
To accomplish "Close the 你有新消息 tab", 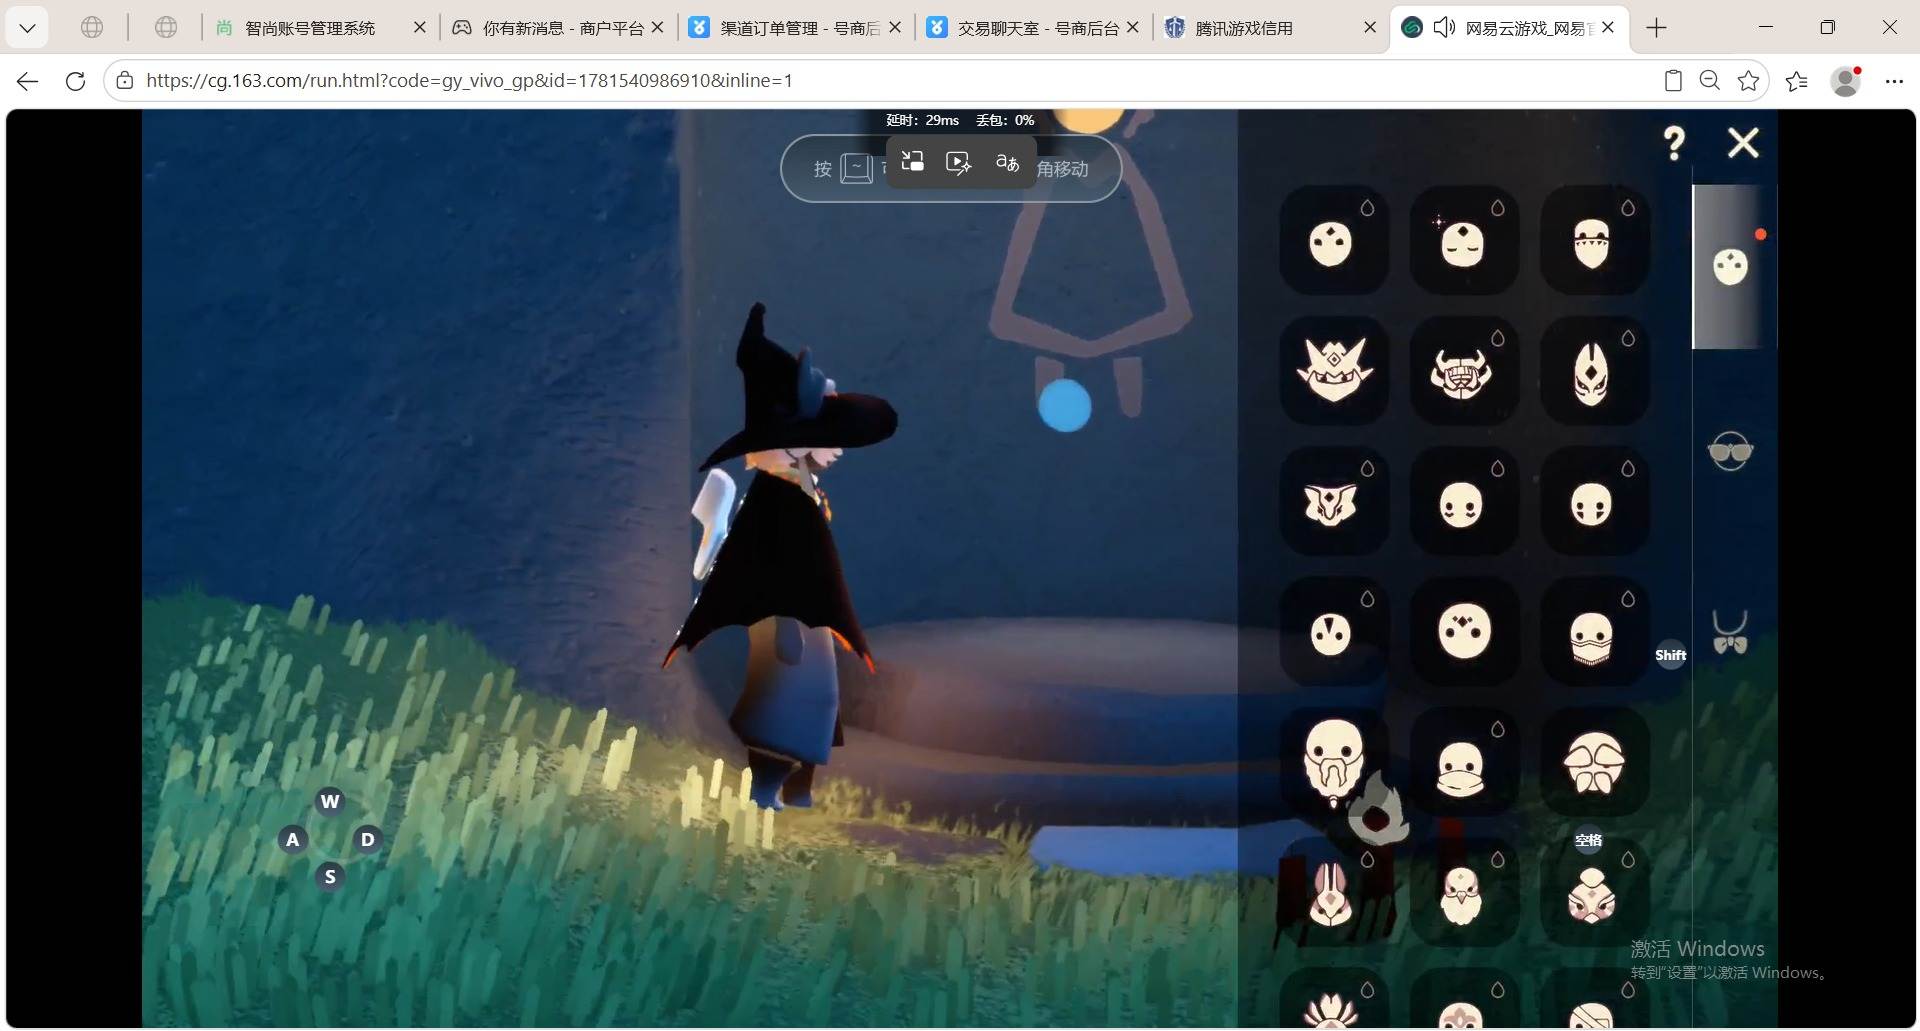I will pos(657,28).
